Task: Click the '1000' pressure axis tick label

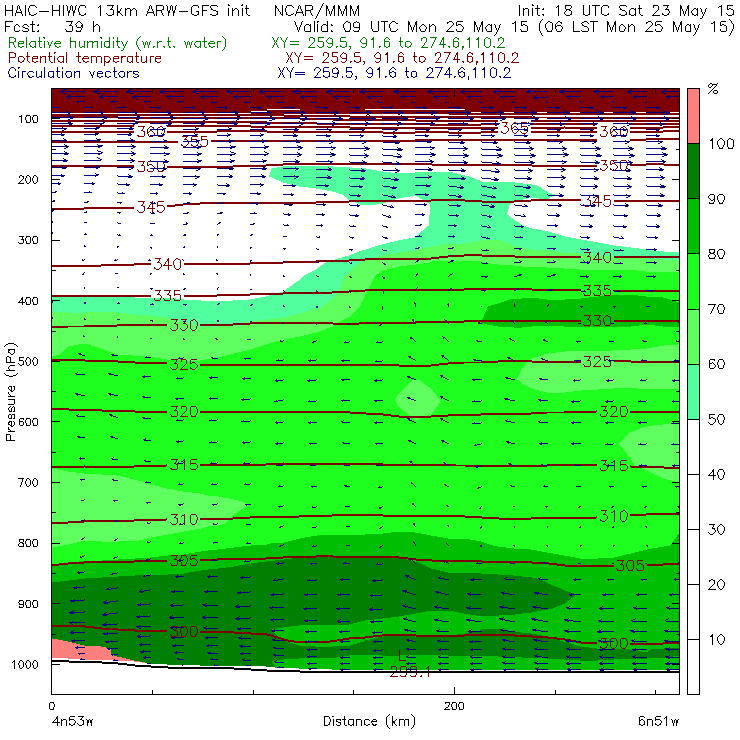Action: 25,664
